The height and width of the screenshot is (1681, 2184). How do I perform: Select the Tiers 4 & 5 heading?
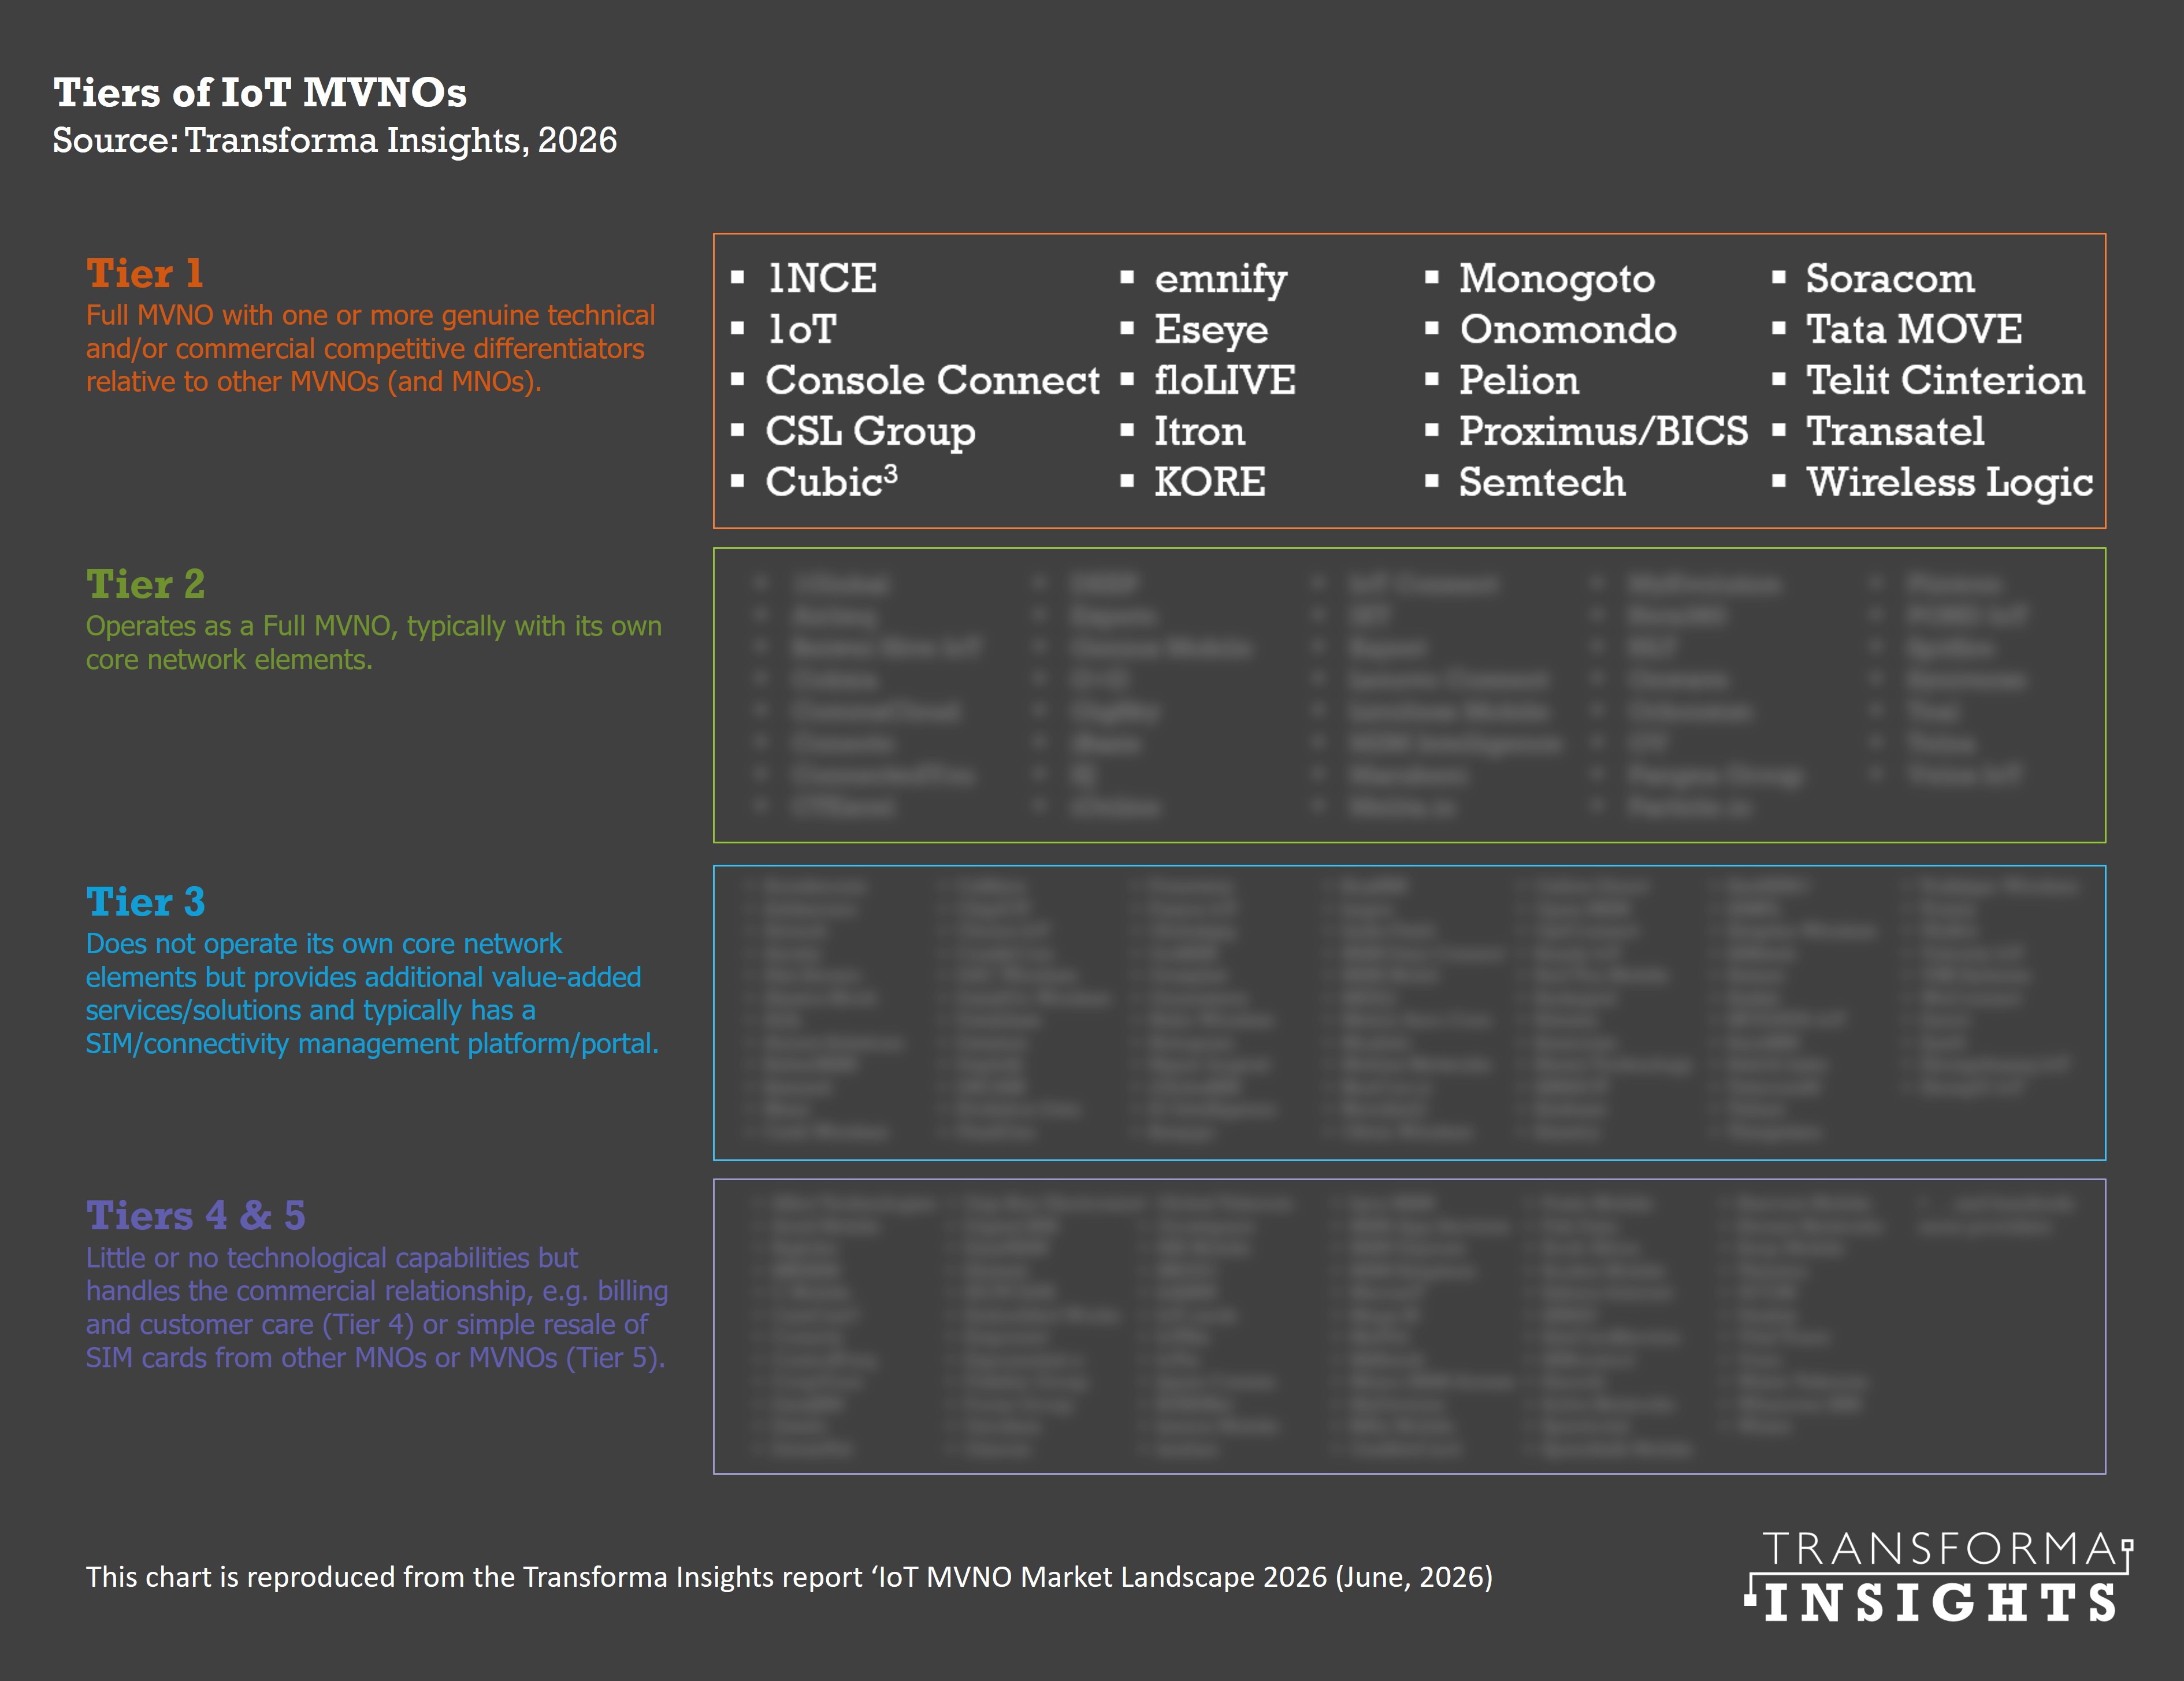(196, 1215)
